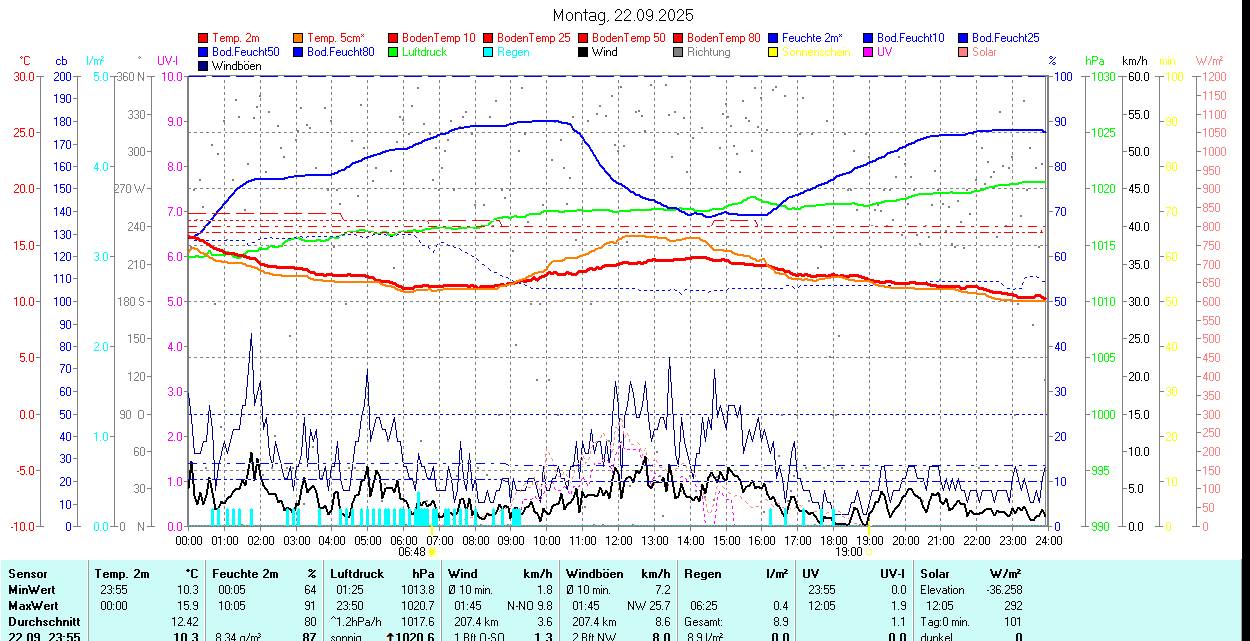Click the Bod.Feucht25 legend color square
1250x641 pixels.
(963, 38)
